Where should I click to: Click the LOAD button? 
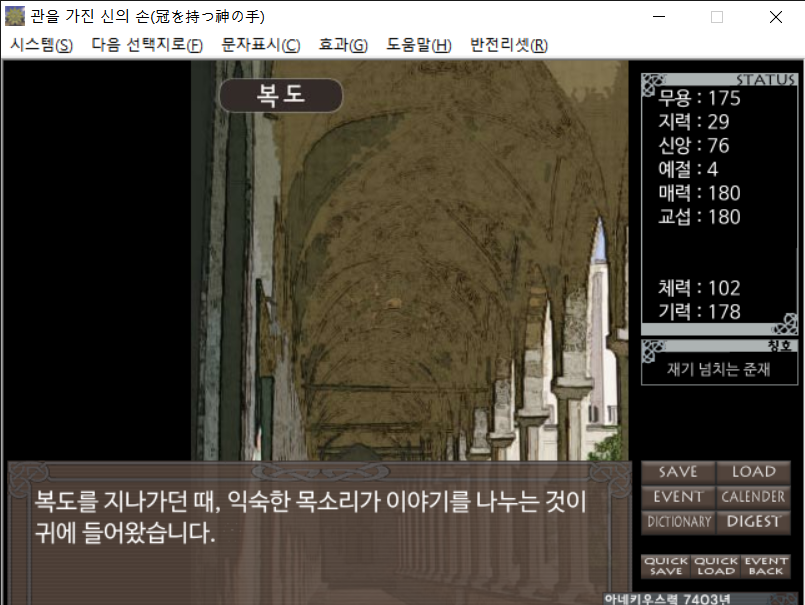(753, 472)
